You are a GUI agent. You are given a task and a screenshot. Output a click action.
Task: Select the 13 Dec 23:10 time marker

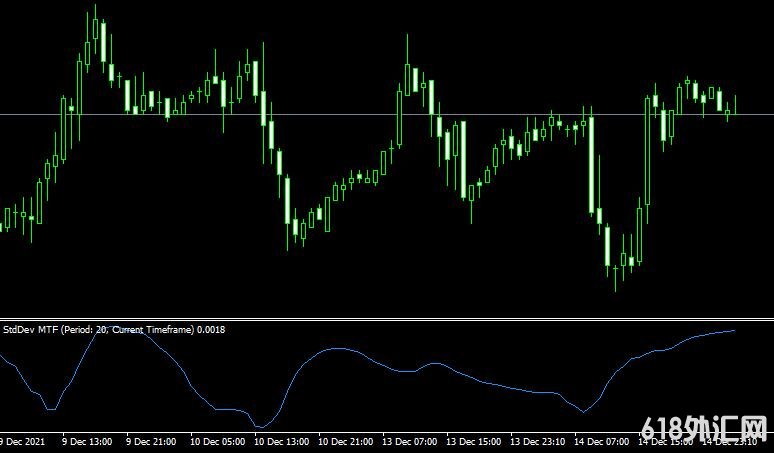(540, 441)
